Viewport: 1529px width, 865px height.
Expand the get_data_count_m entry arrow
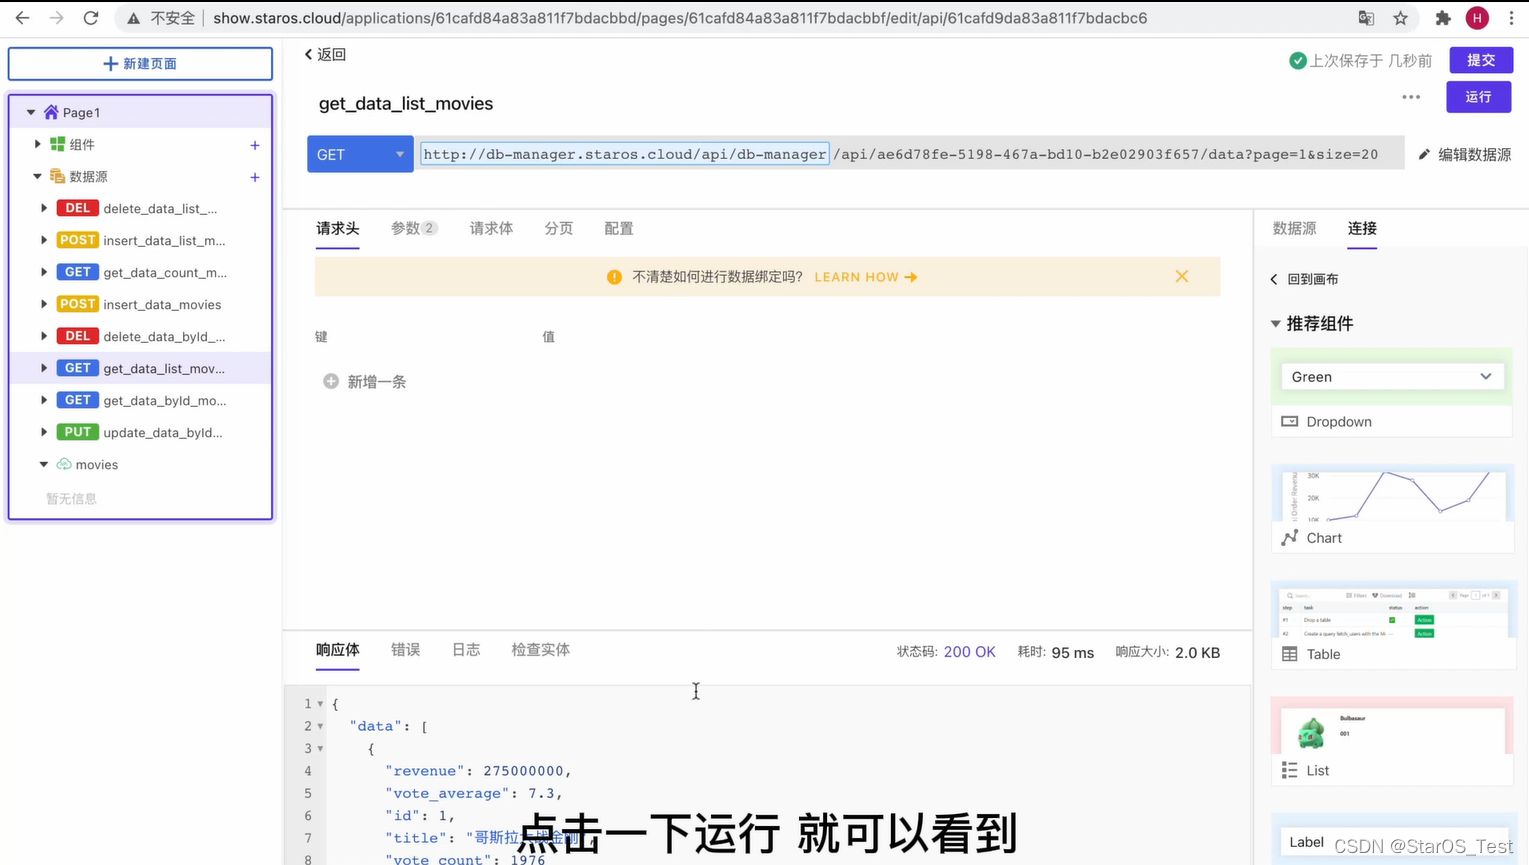[44, 272]
